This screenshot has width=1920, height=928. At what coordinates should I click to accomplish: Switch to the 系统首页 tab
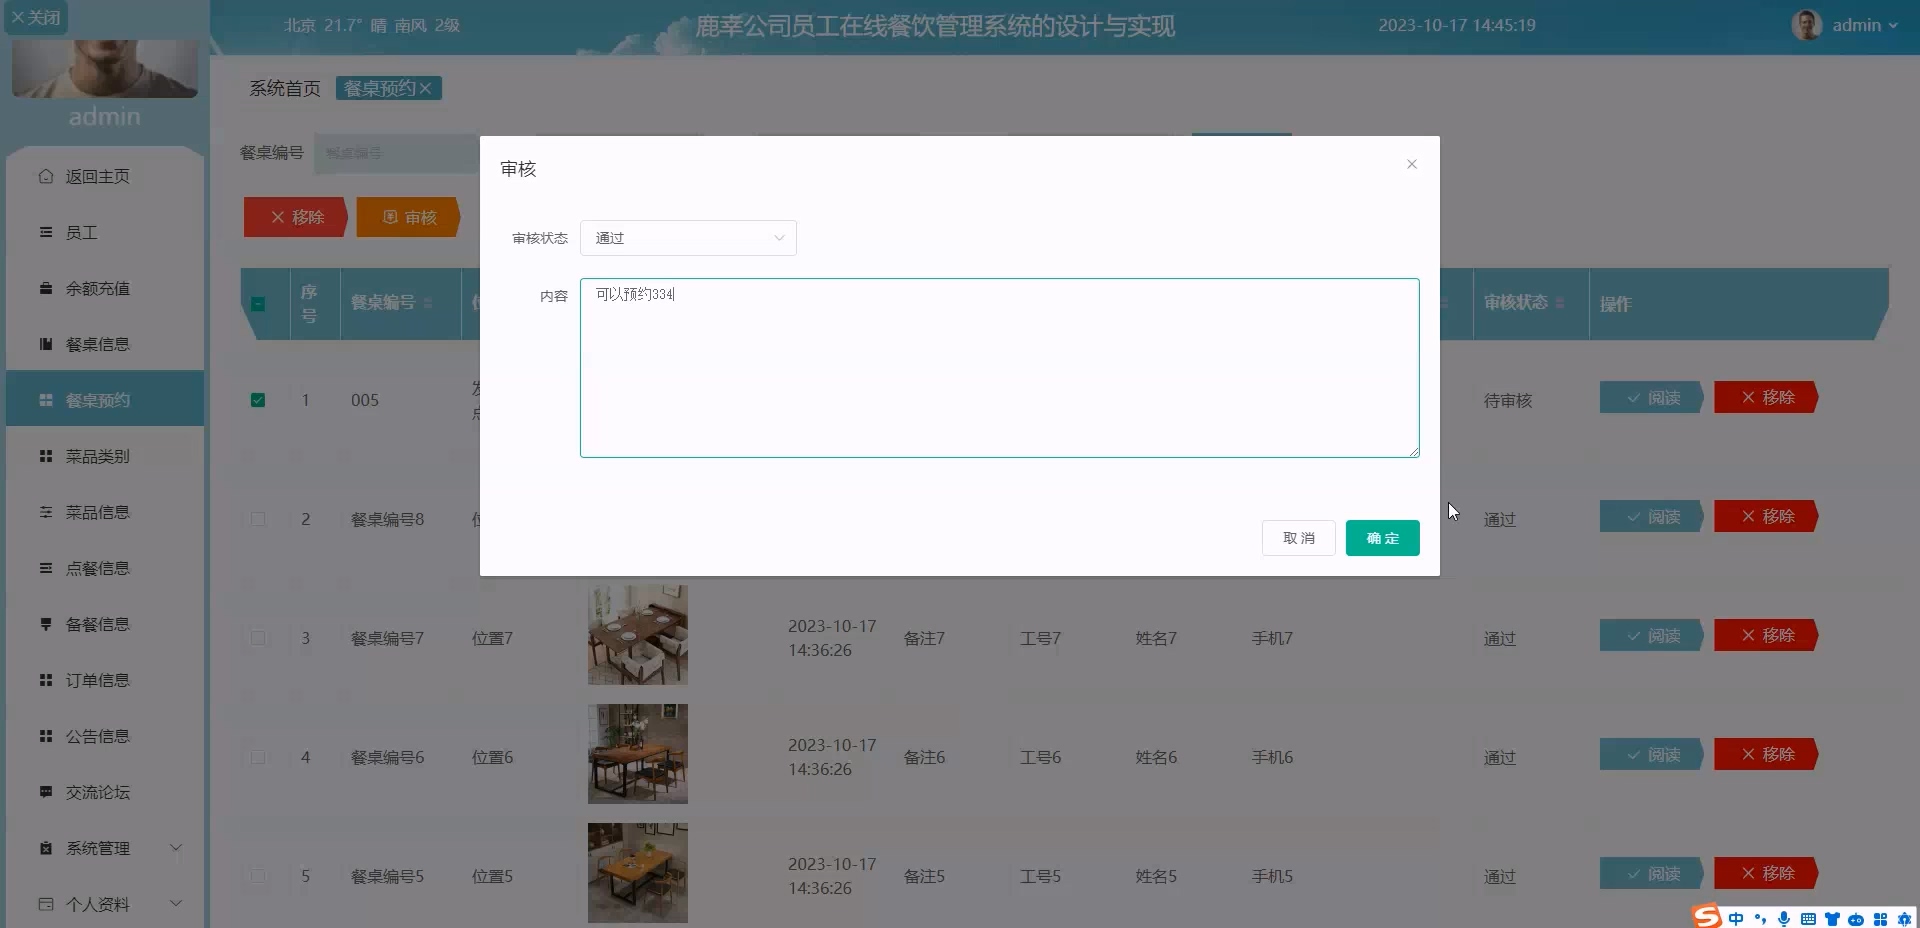pos(285,89)
